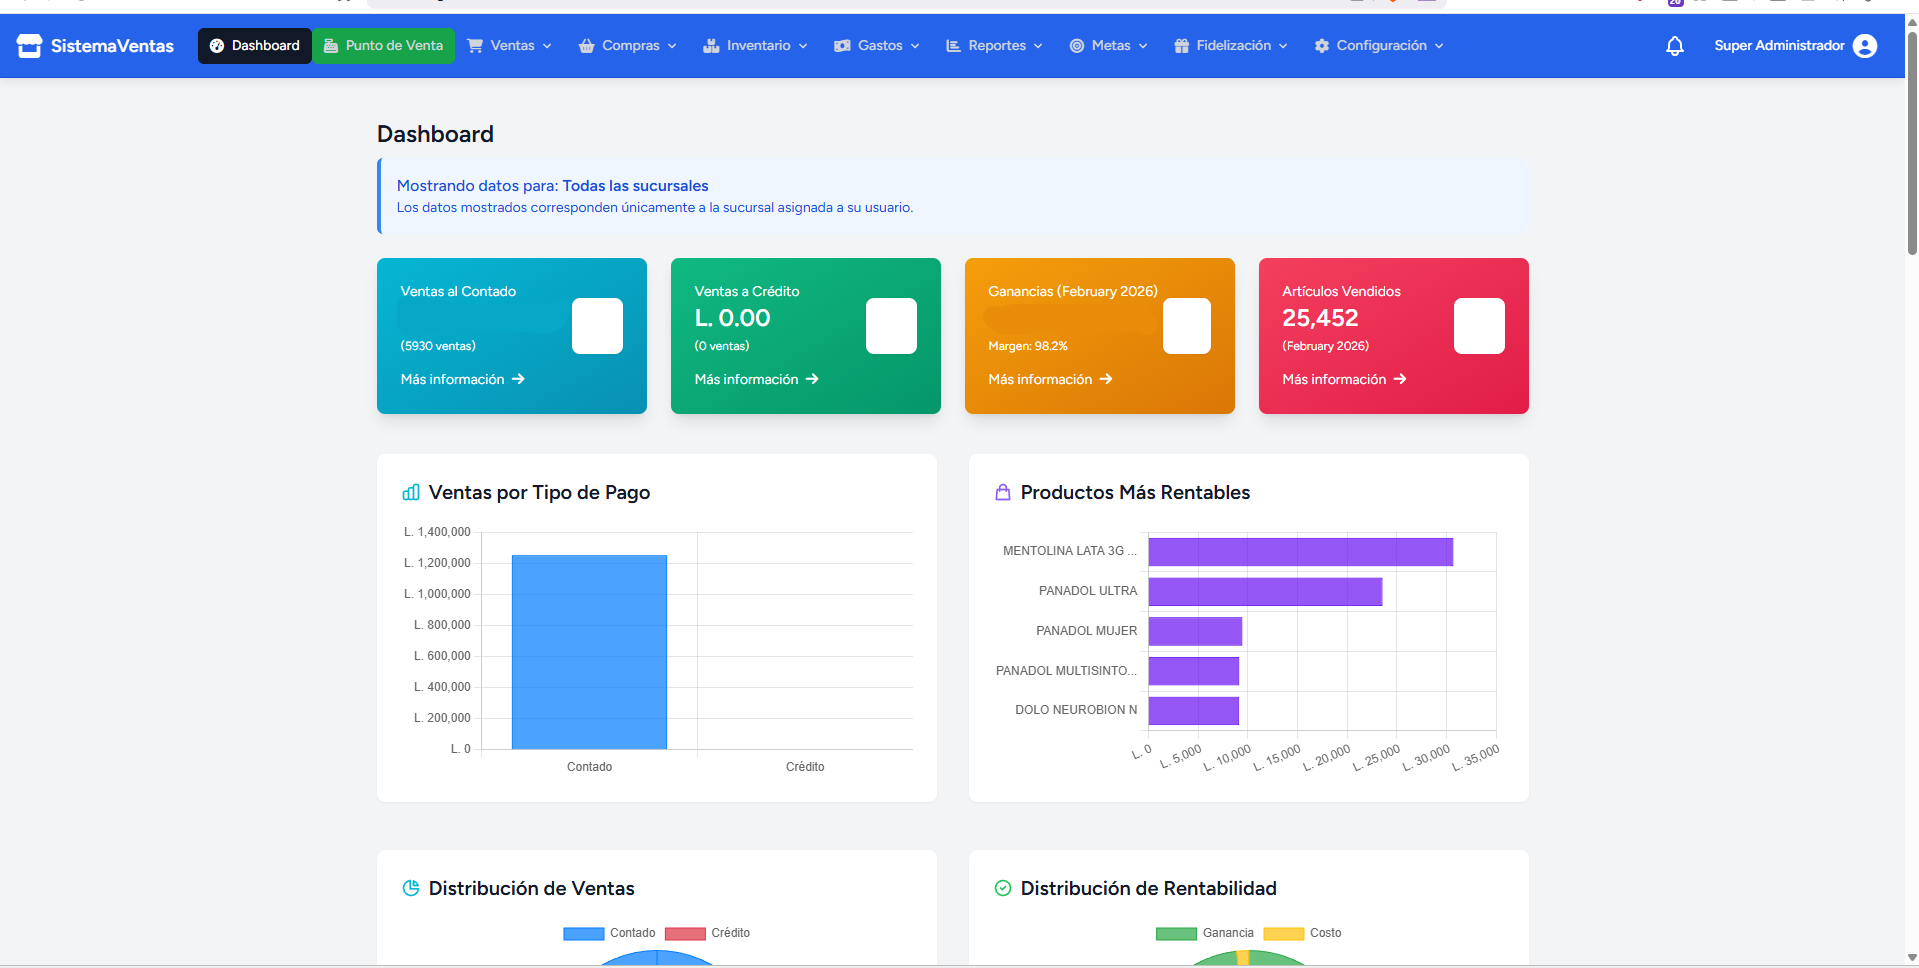Click the check circle icon beside Distribución de Rentabilidad
This screenshot has height=968, width=1919.
1002,888
